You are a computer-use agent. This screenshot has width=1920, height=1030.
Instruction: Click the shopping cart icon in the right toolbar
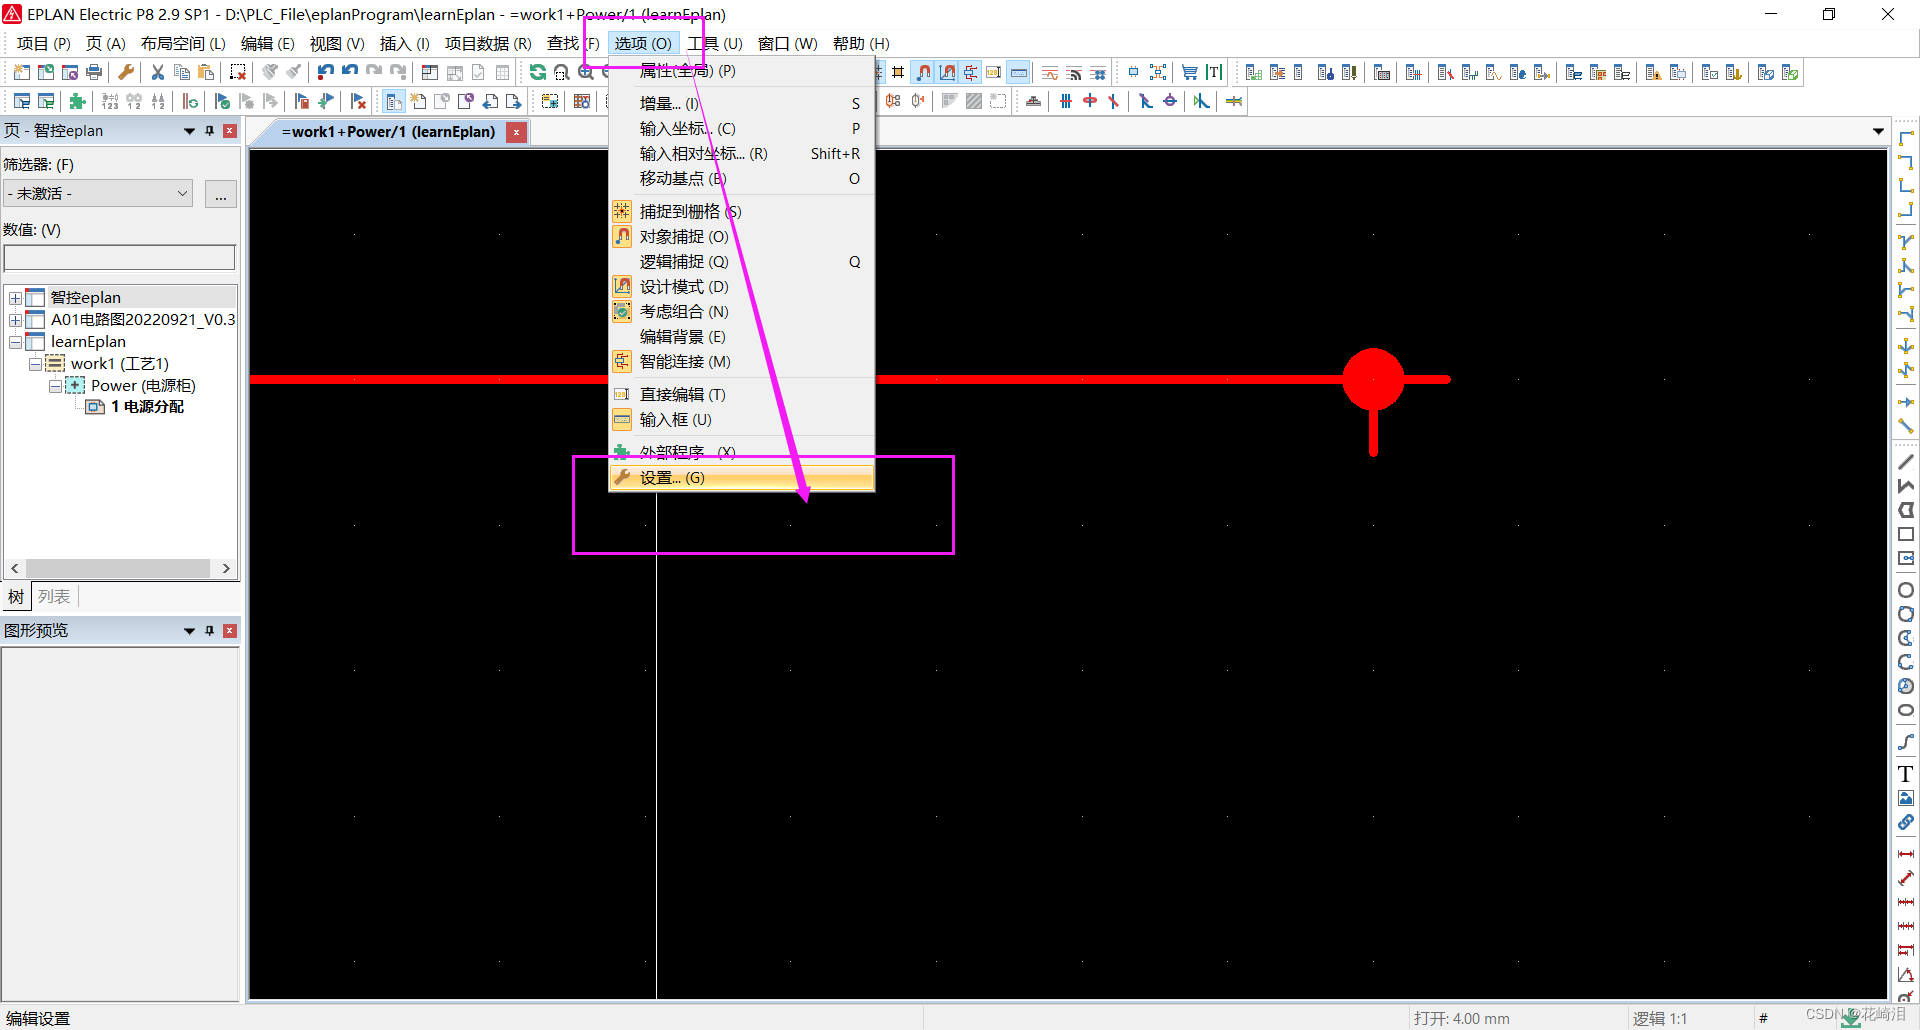(1190, 72)
